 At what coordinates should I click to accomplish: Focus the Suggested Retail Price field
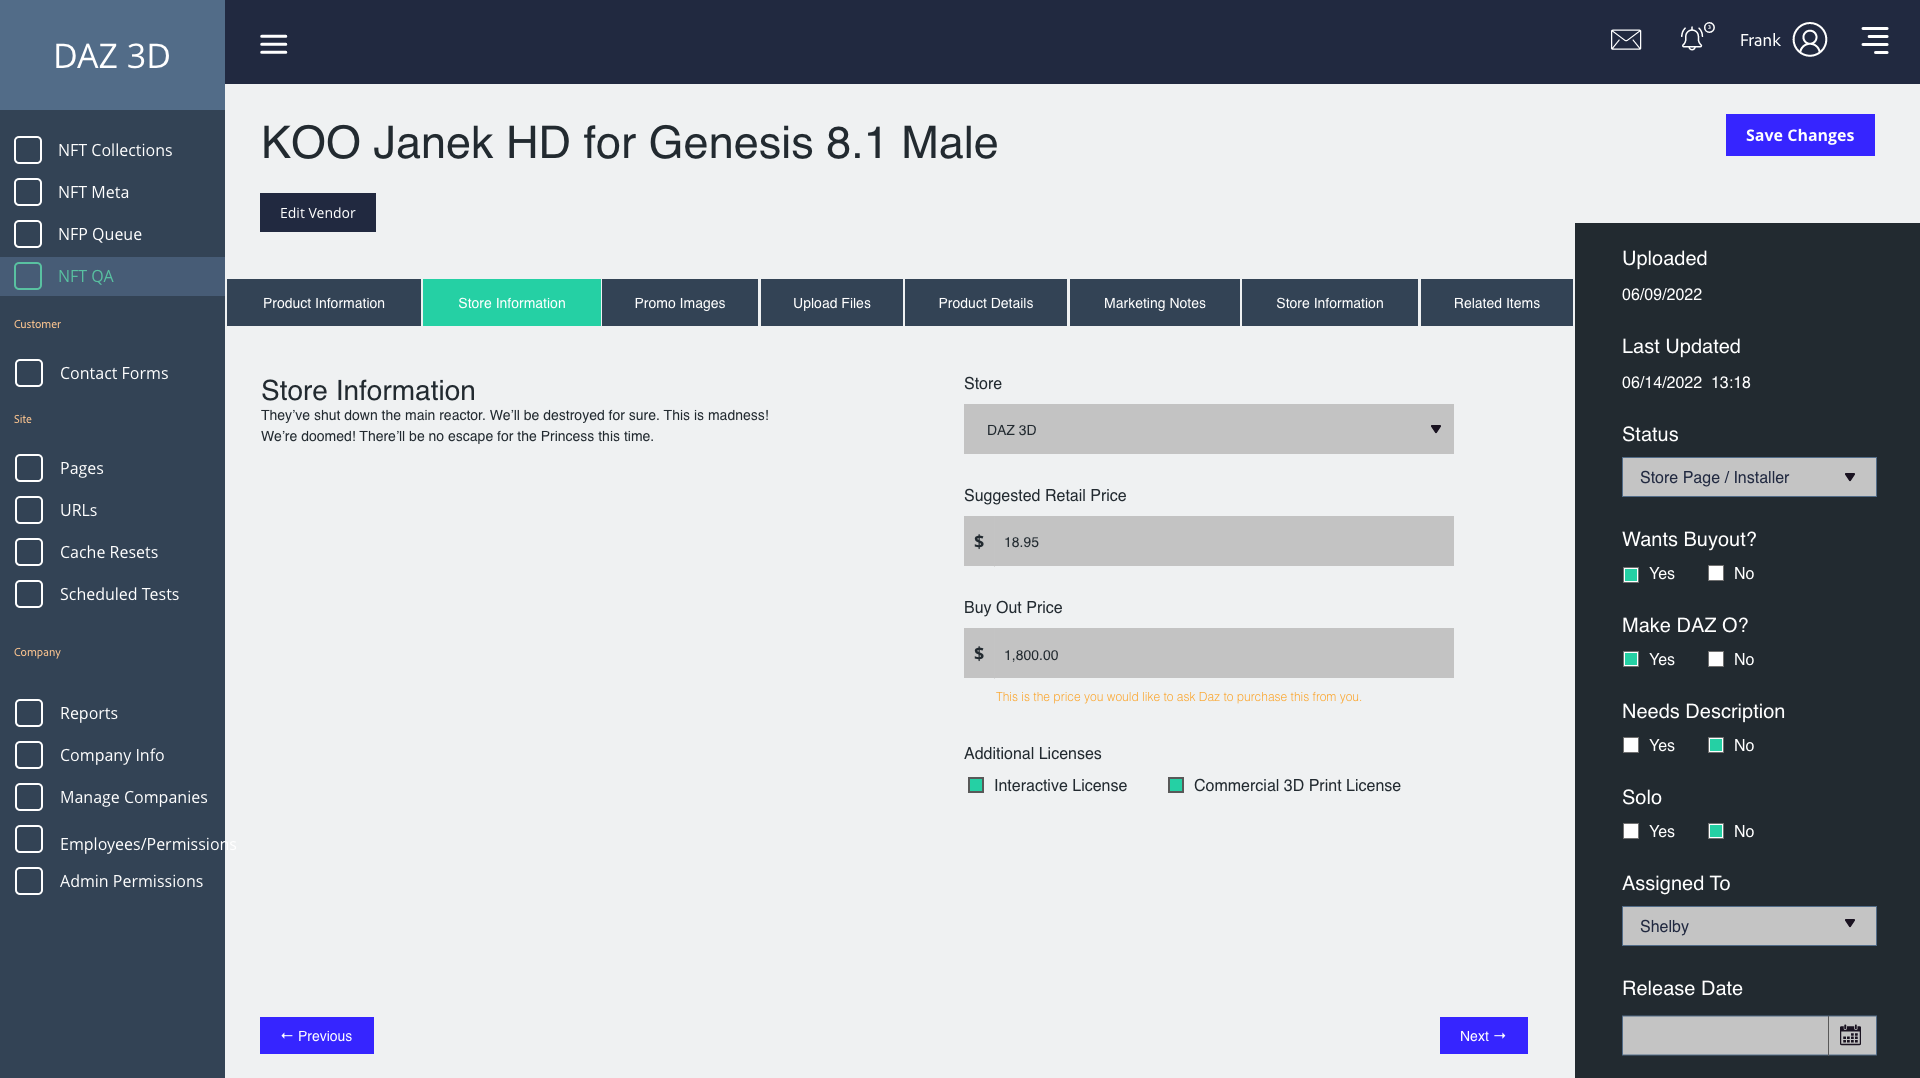pos(1208,541)
